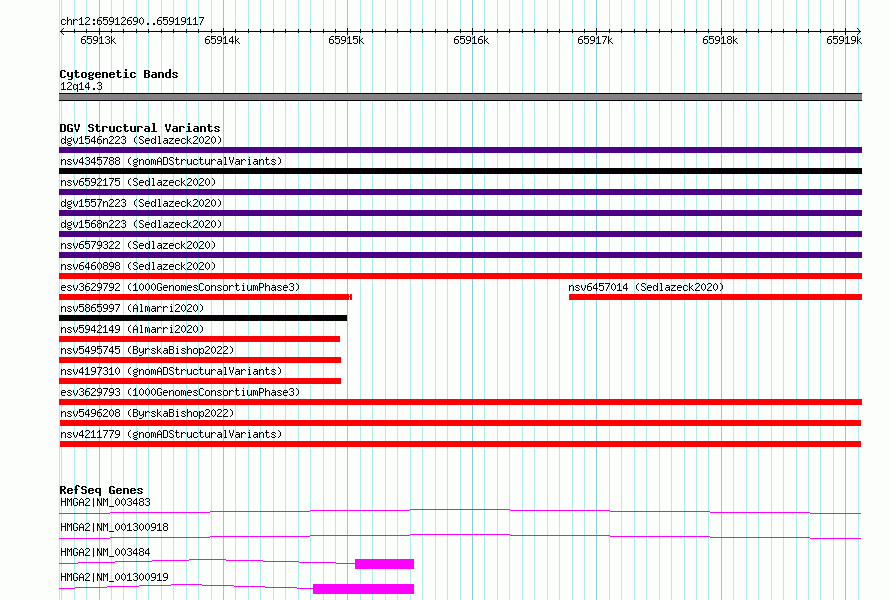Select the gray 12q14.3 cytogenetic band bar
Screen dimensions: 890x600
coord(460,97)
